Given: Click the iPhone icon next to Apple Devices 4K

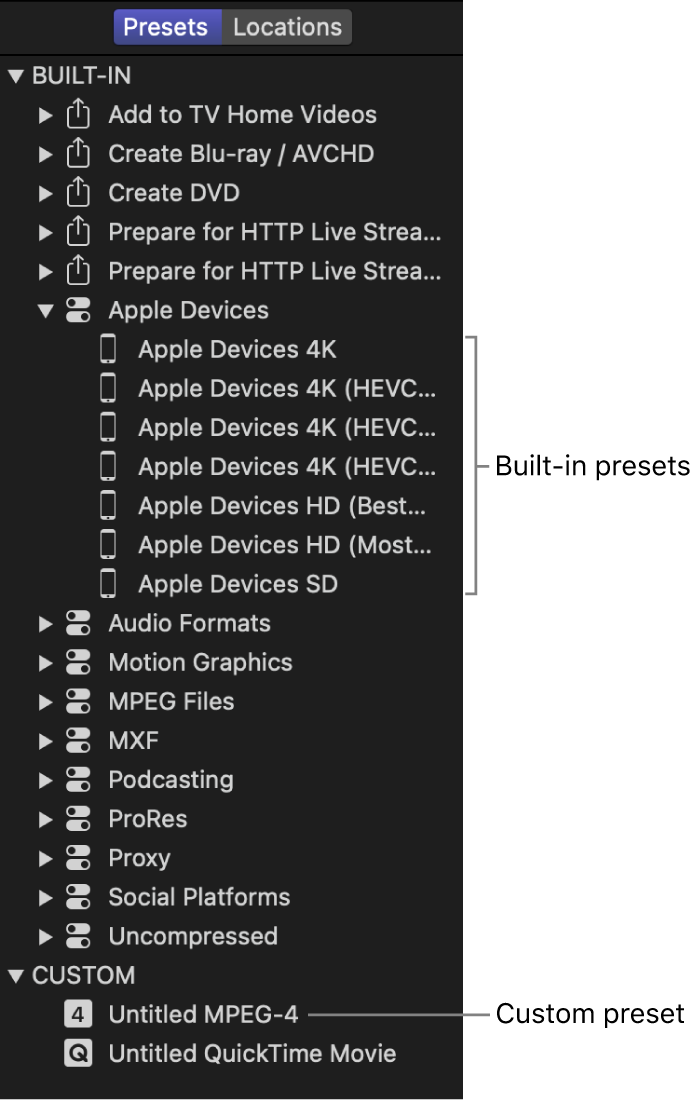Looking at the screenshot, I should (108, 349).
